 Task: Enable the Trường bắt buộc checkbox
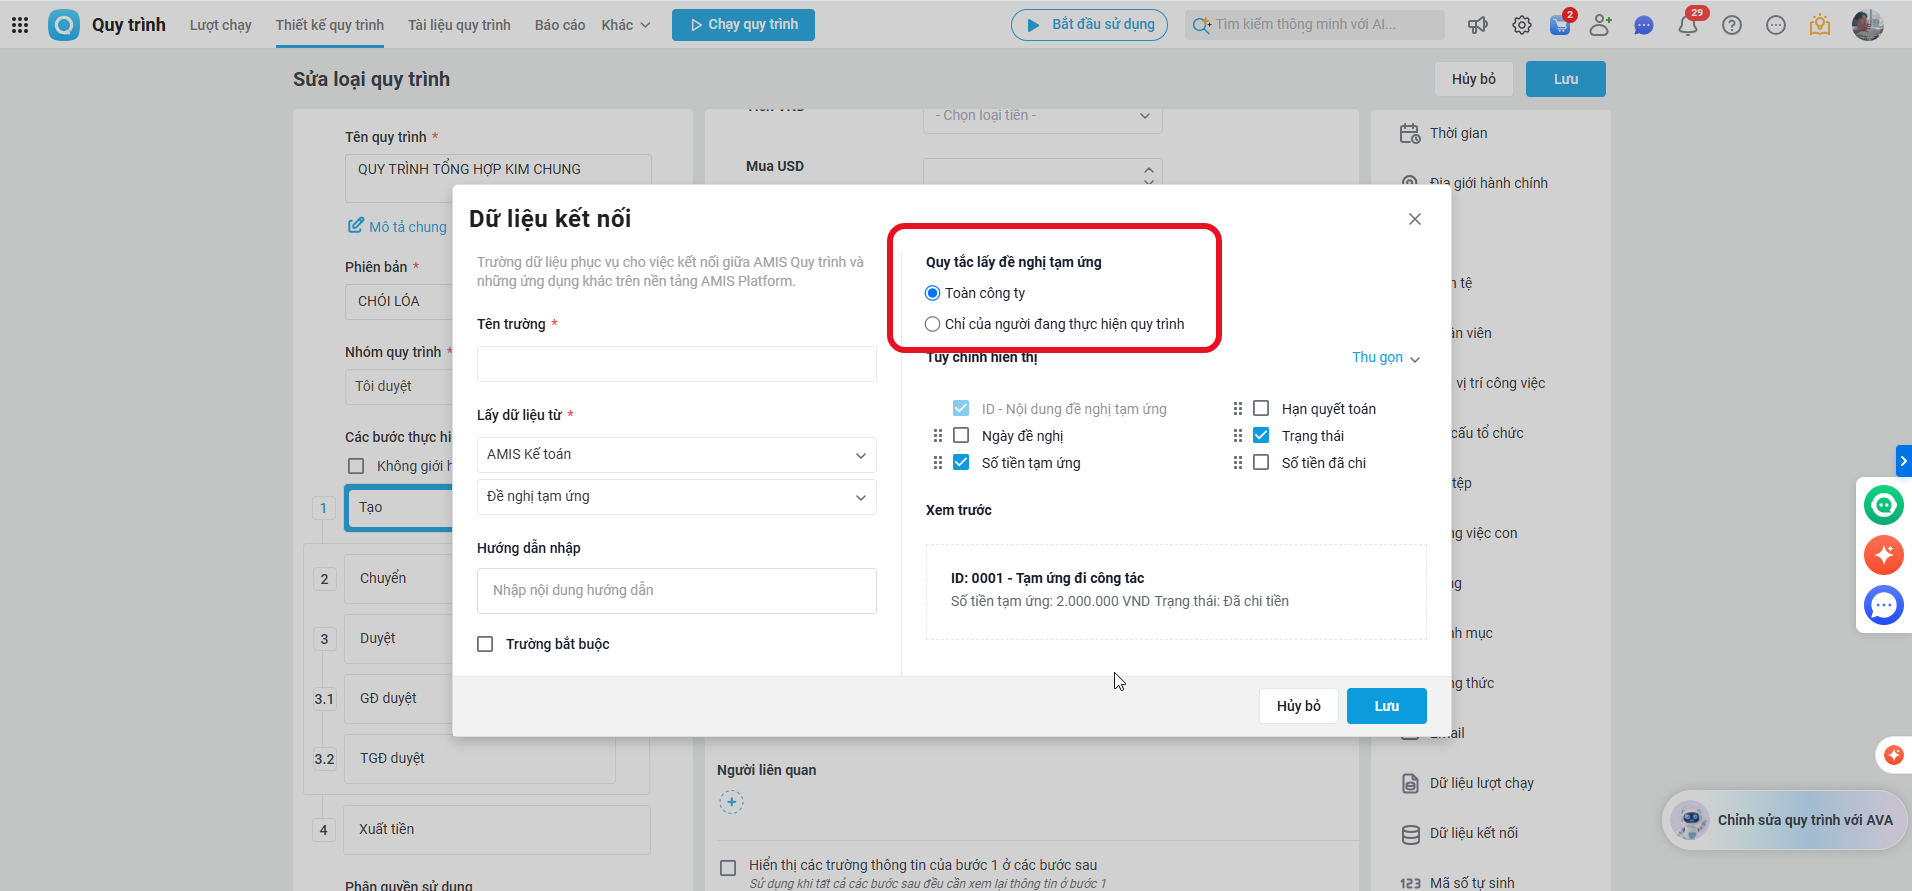[x=485, y=644]
